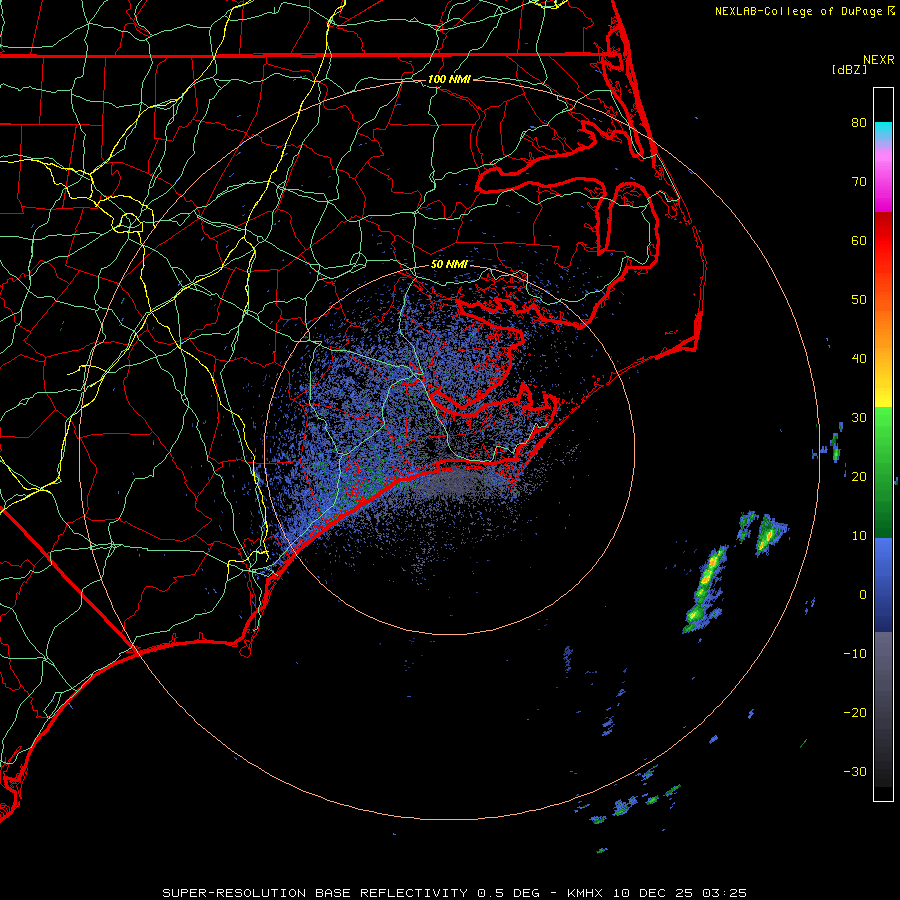Click the 50 NMI range ring label
Viewport: 900px width, 900px height.
(449, 265)
